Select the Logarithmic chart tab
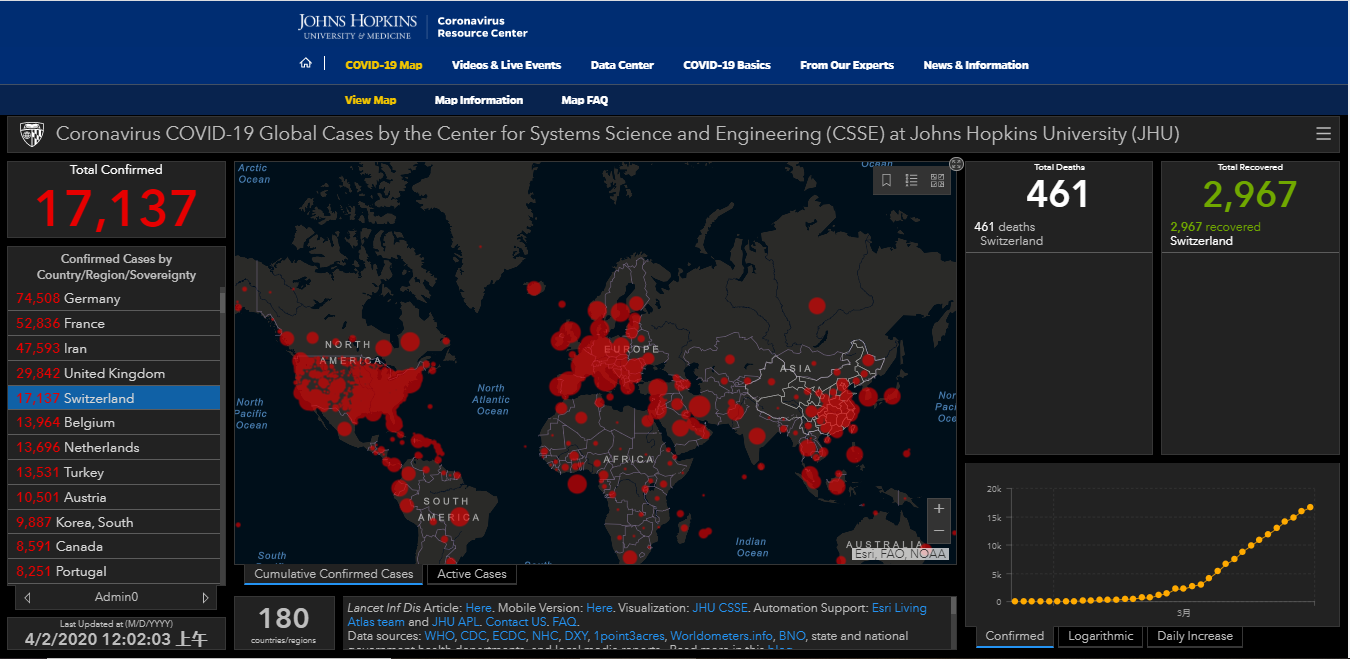 pos(1101,636)
